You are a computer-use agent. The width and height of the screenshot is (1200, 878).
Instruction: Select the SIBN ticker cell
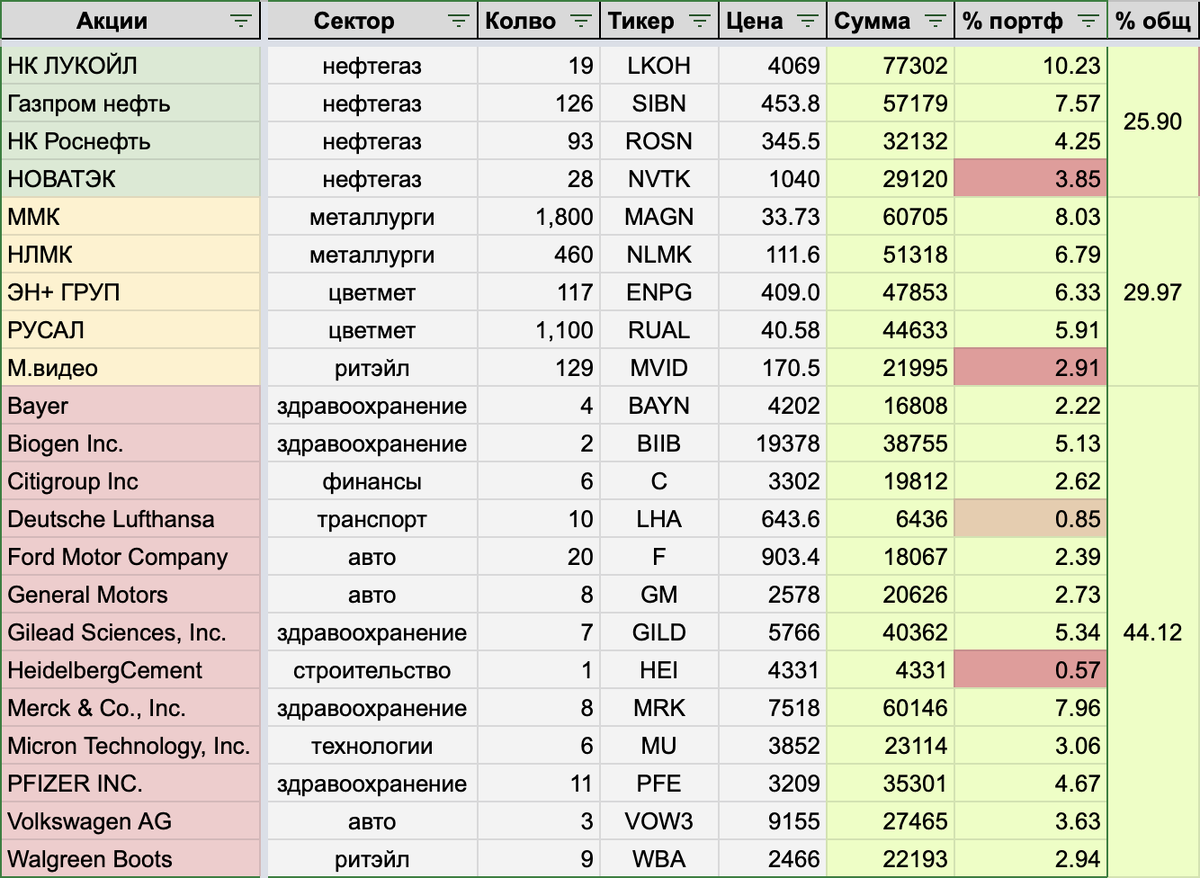point(659,104)
